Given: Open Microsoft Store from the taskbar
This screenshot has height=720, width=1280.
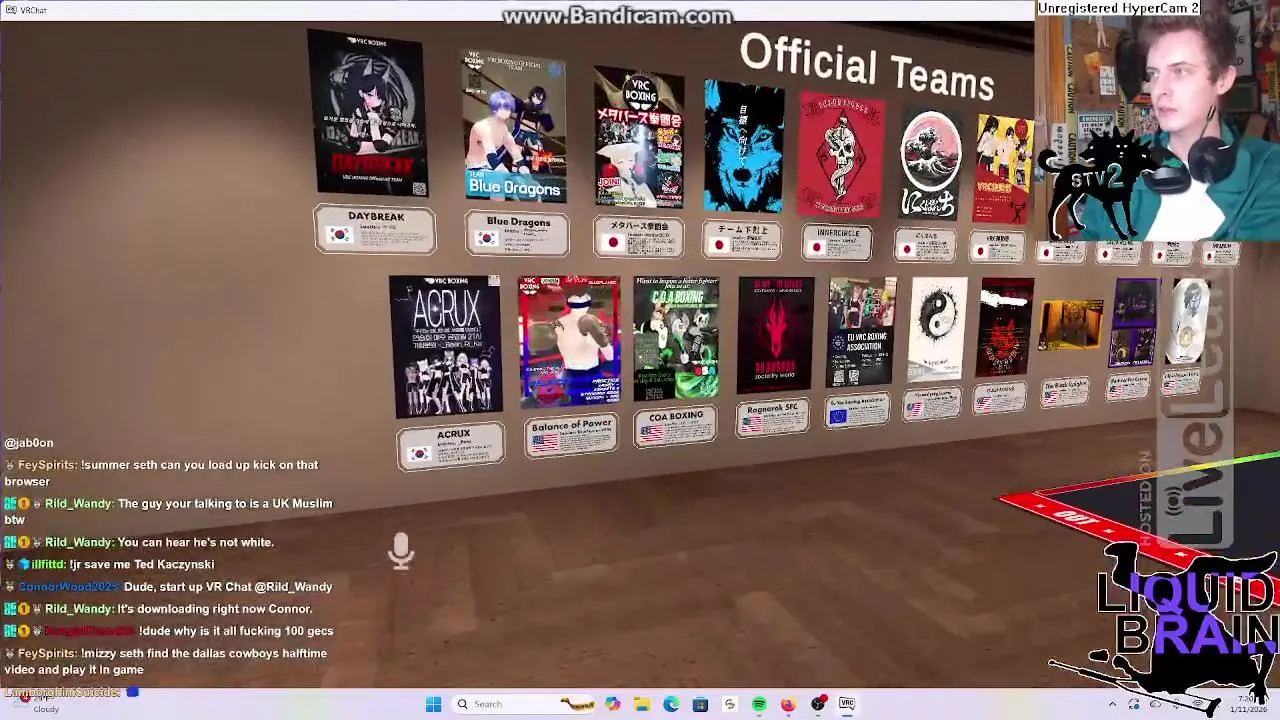Looking at the screenshot, I should click(700, 704).
